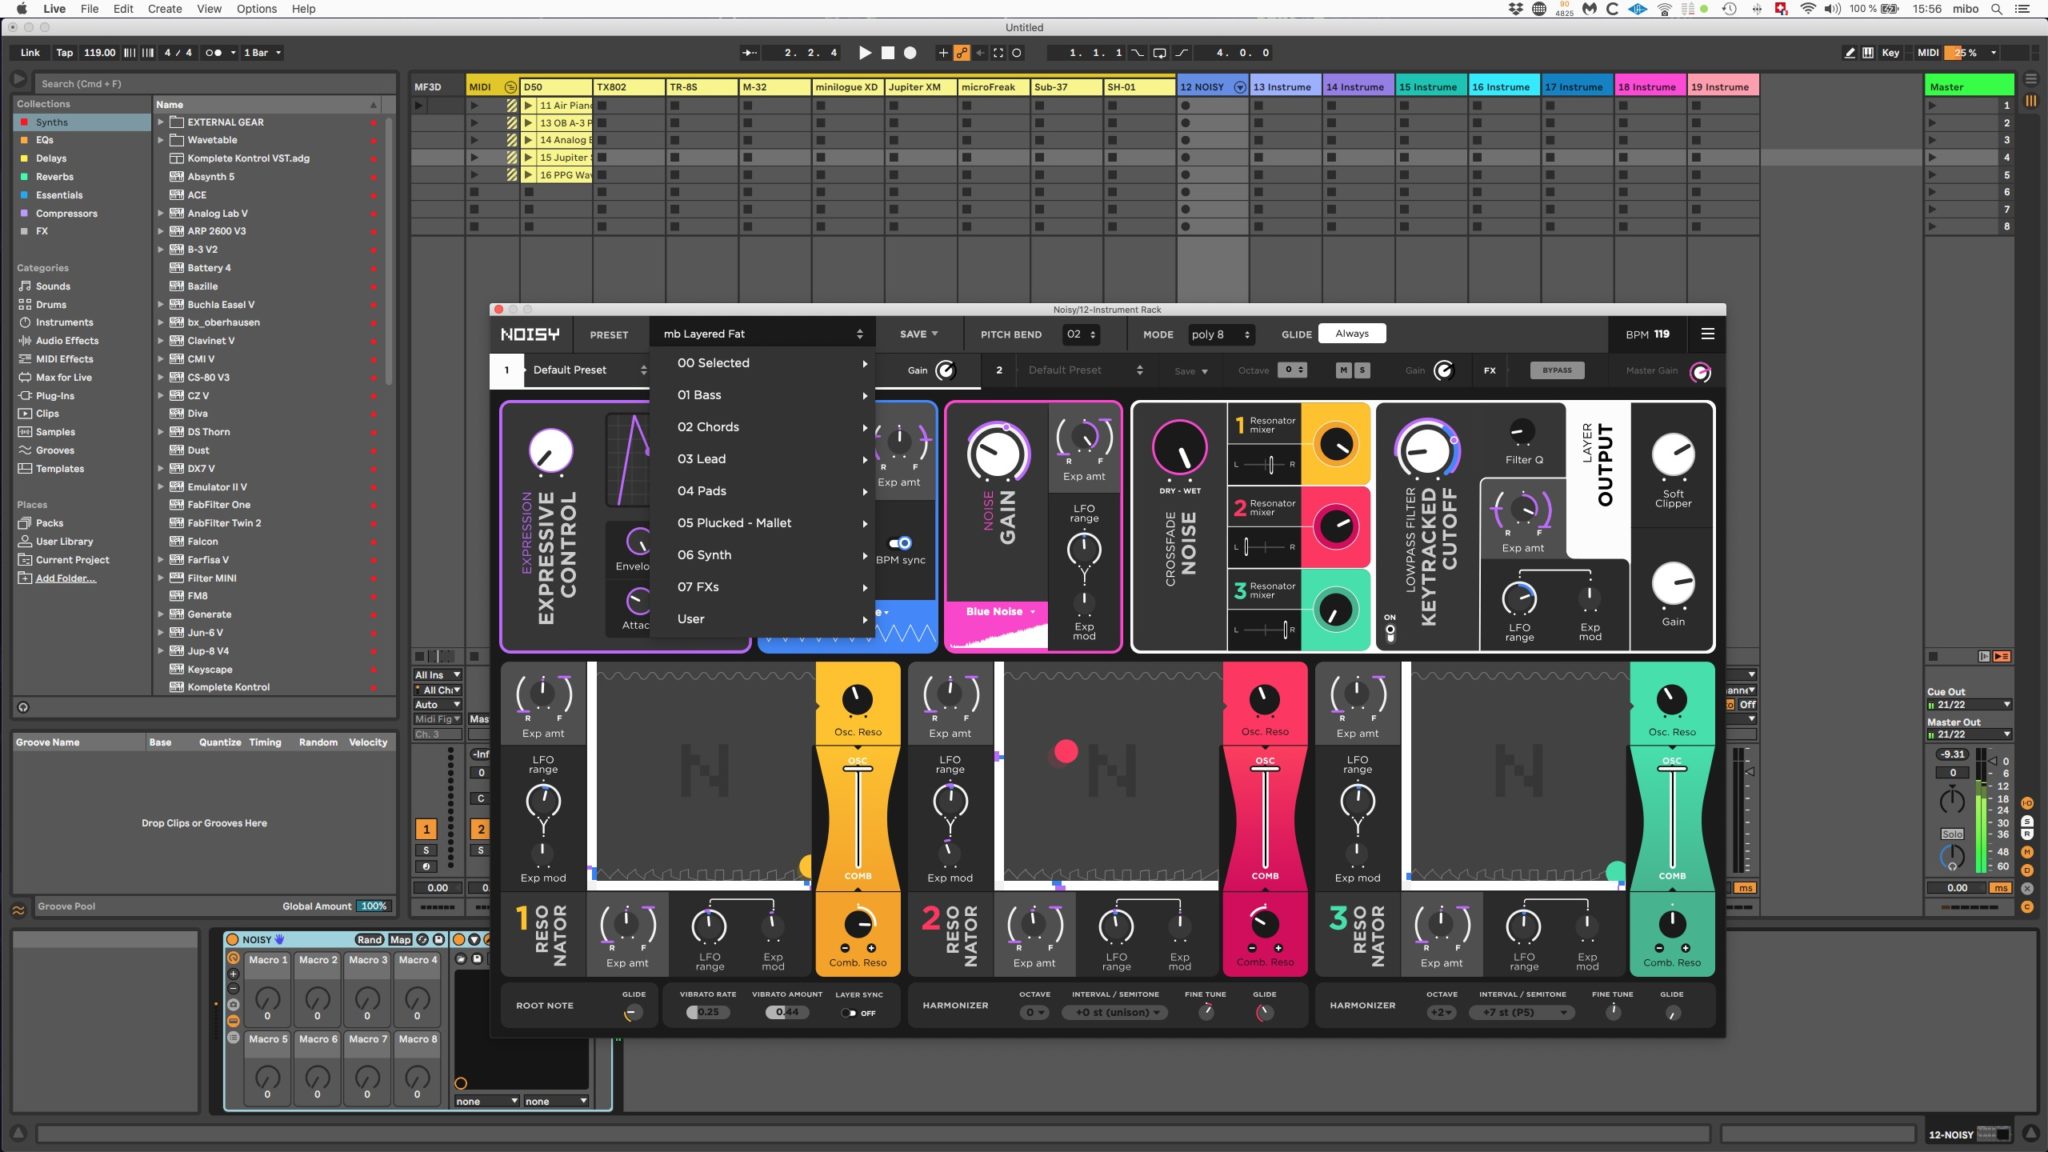The image size is (2048, 1152).
Task: Toggle the Link button
Action: coord(30,53)
